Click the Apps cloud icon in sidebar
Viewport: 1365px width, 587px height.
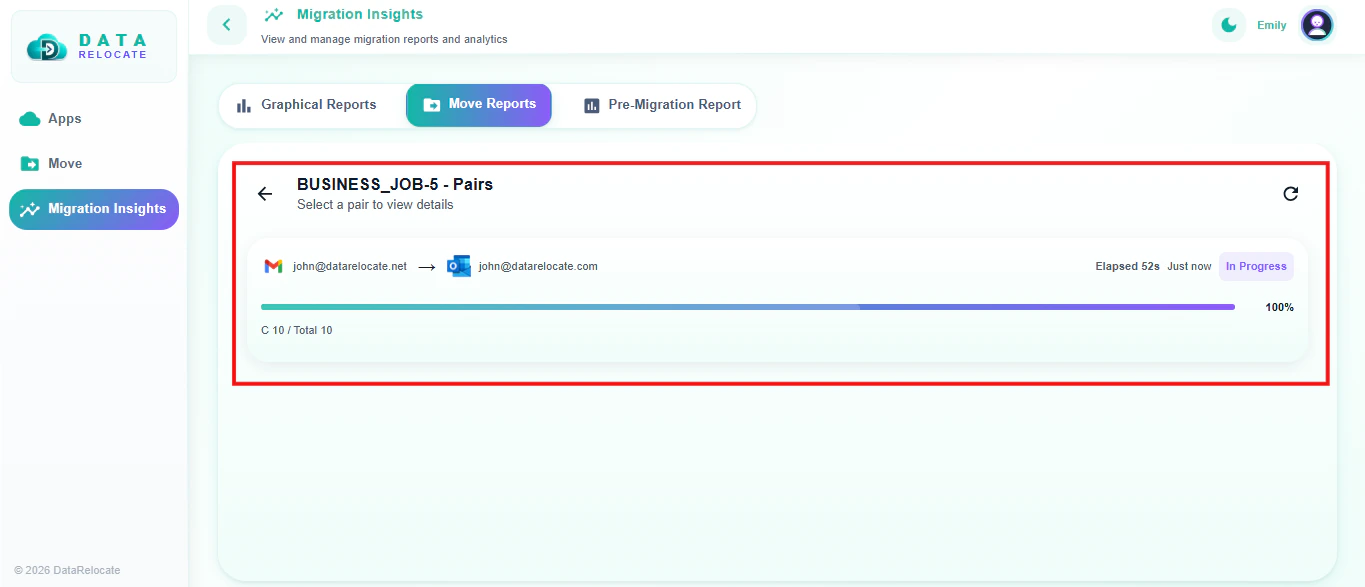pyautogui.click(x=30, y=119)
